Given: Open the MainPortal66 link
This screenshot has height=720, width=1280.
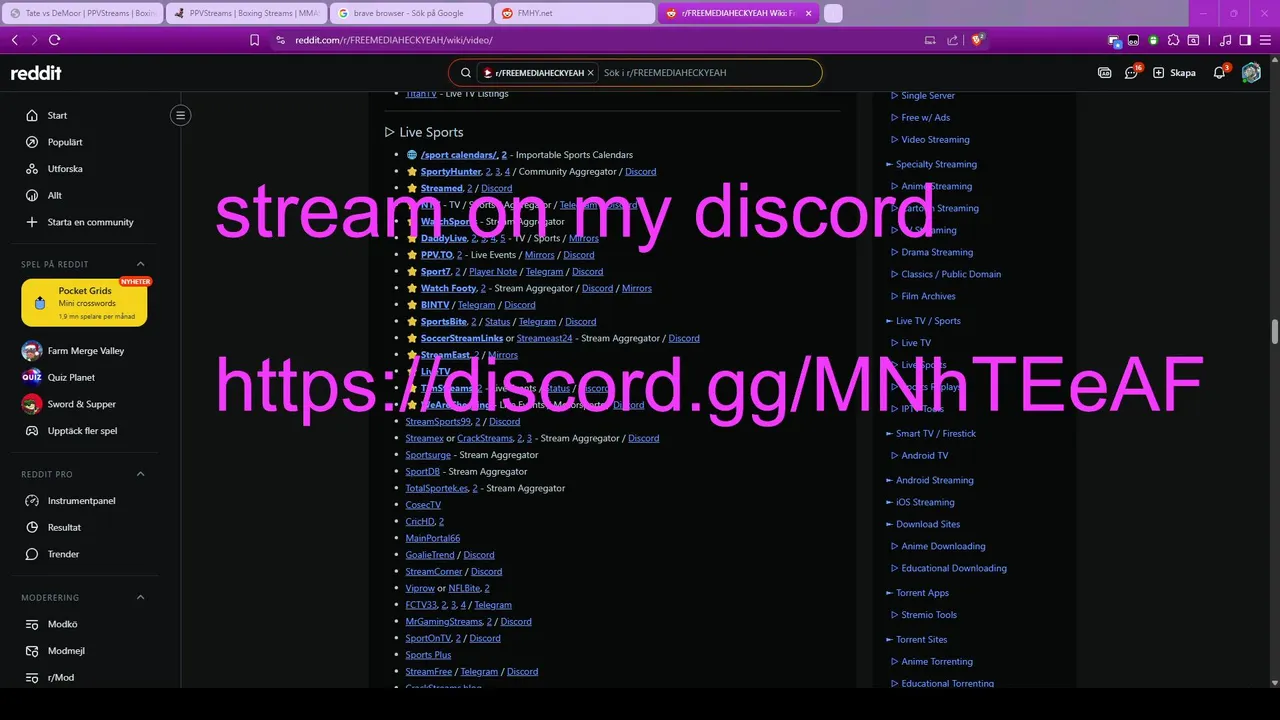Looking at the screenshot, I should click(433, 539).
